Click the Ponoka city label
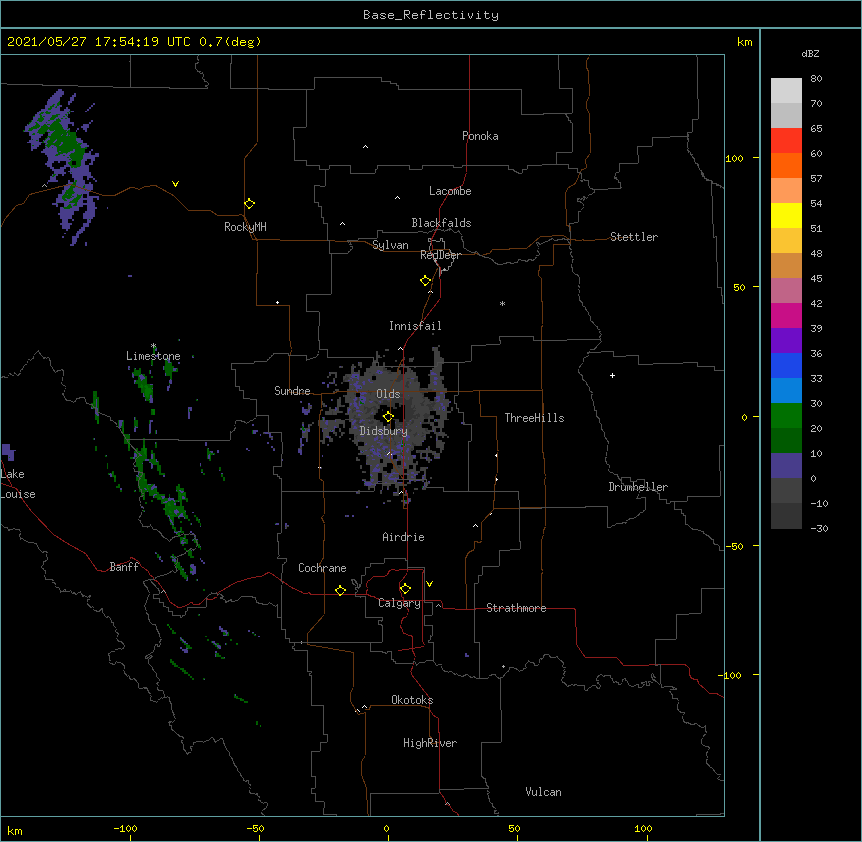This screenshot has width=862, height=842. coord(480,136)
